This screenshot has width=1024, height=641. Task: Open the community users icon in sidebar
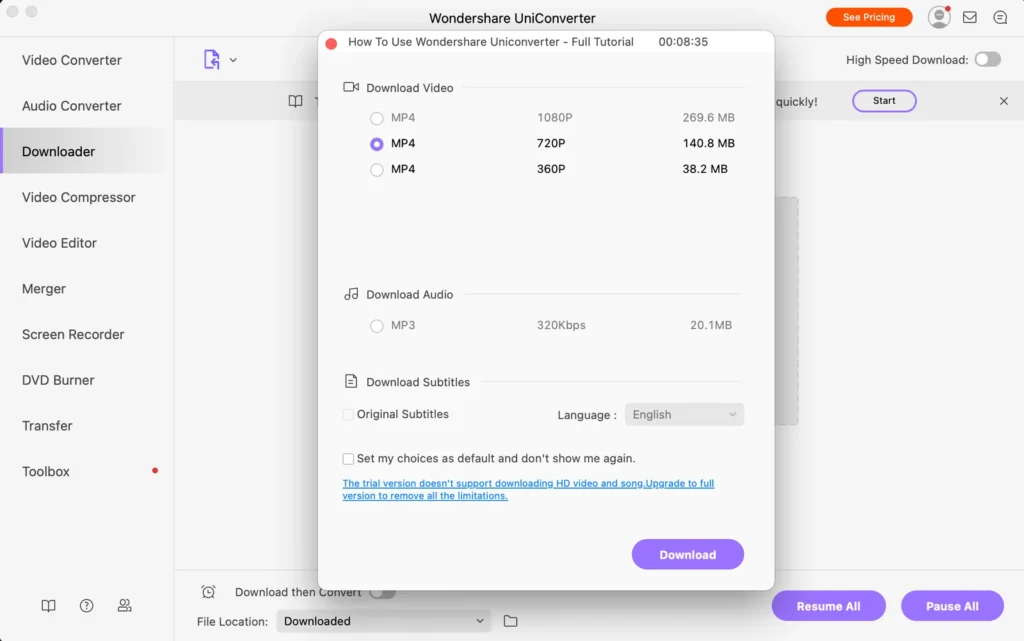coord(124,606)
